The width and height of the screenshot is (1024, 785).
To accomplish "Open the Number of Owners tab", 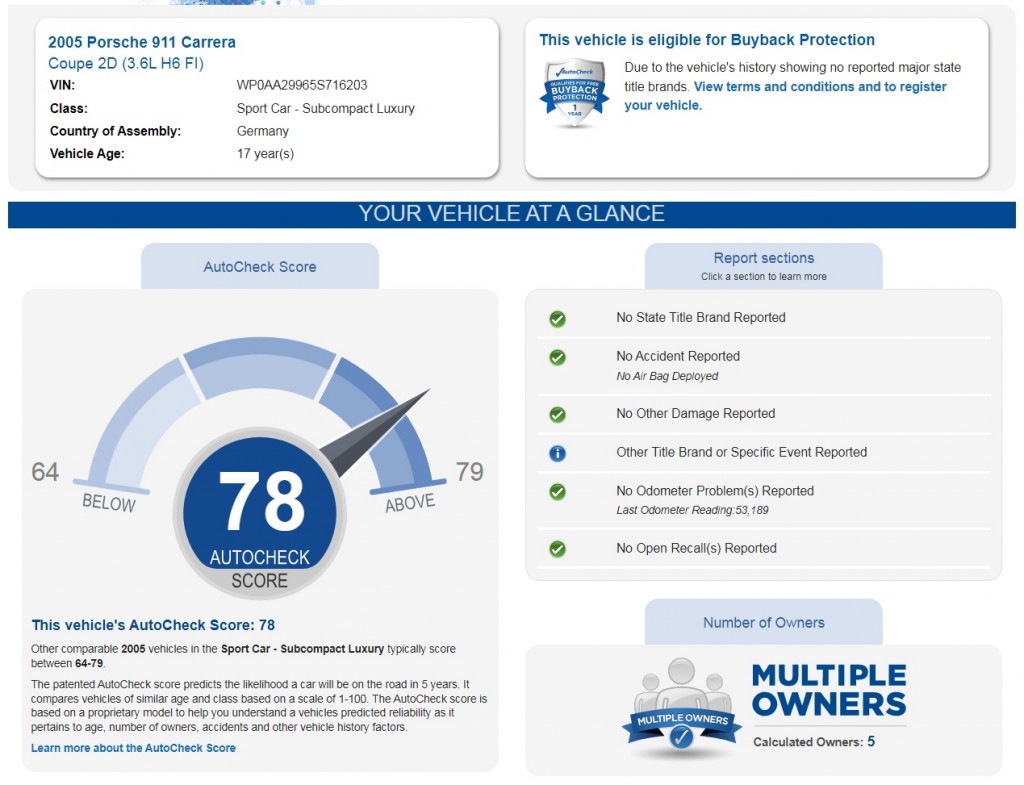I will pyautogui.click(x=763, y=622).
